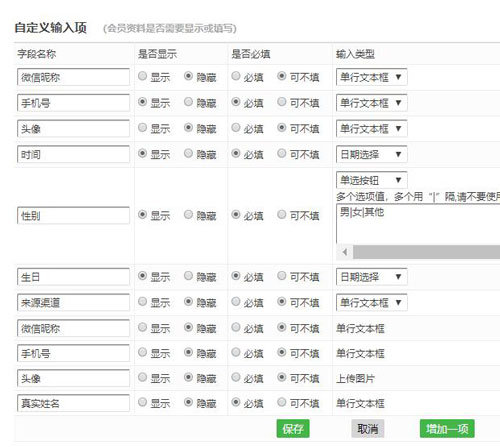Edit the 性别 field name input

click(x=73, y=215)
